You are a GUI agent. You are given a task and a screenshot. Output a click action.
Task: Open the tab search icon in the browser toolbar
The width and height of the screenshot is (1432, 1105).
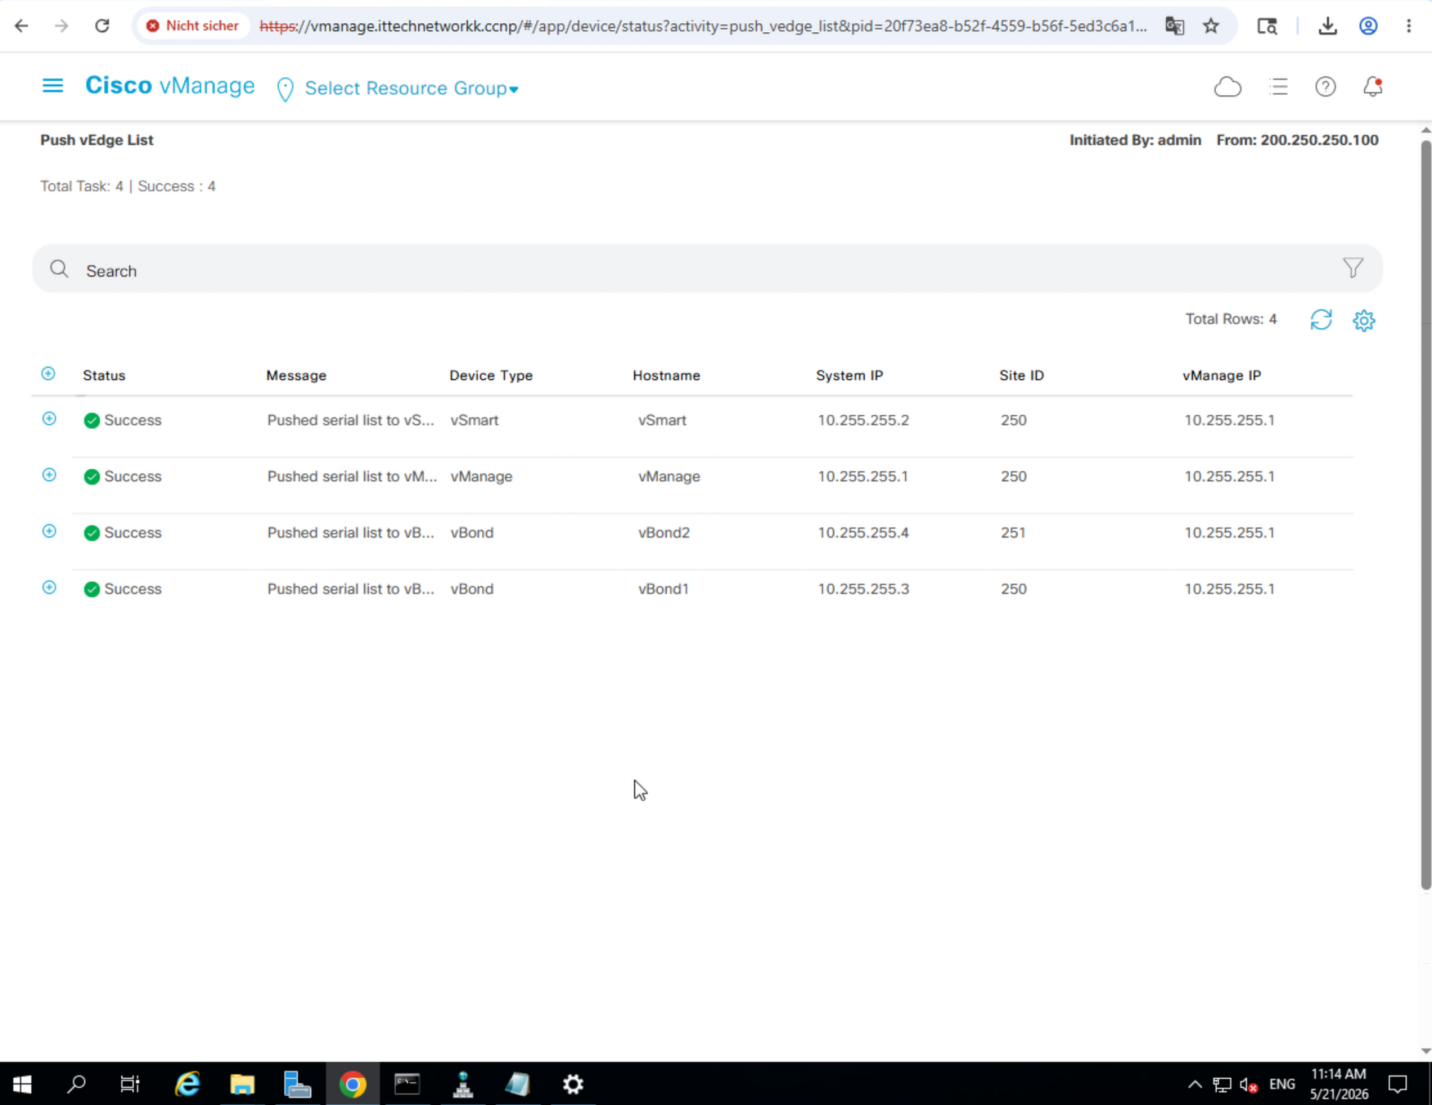(x=1267, y=26)
